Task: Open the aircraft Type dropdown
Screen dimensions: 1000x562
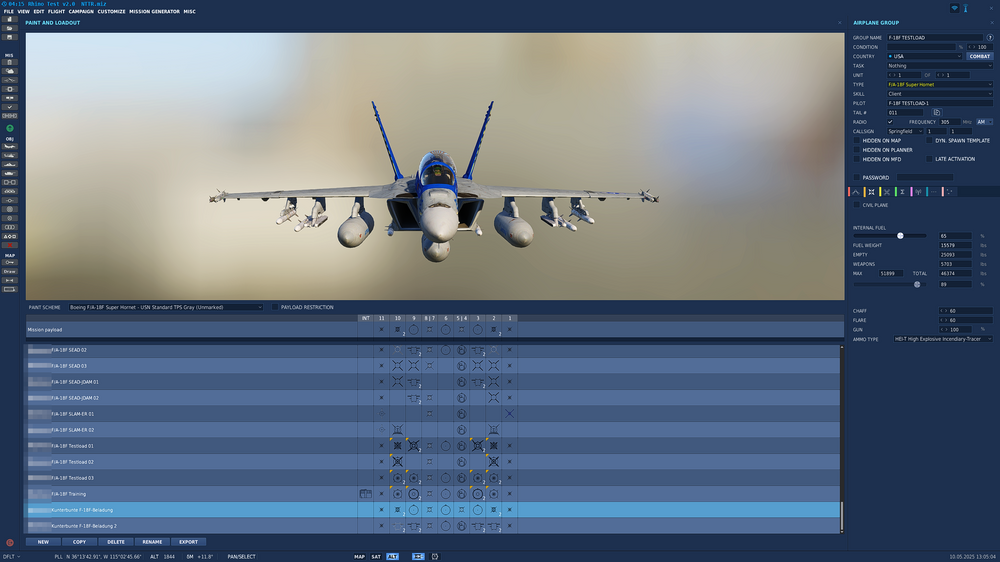Action: [x=939, y=84]
